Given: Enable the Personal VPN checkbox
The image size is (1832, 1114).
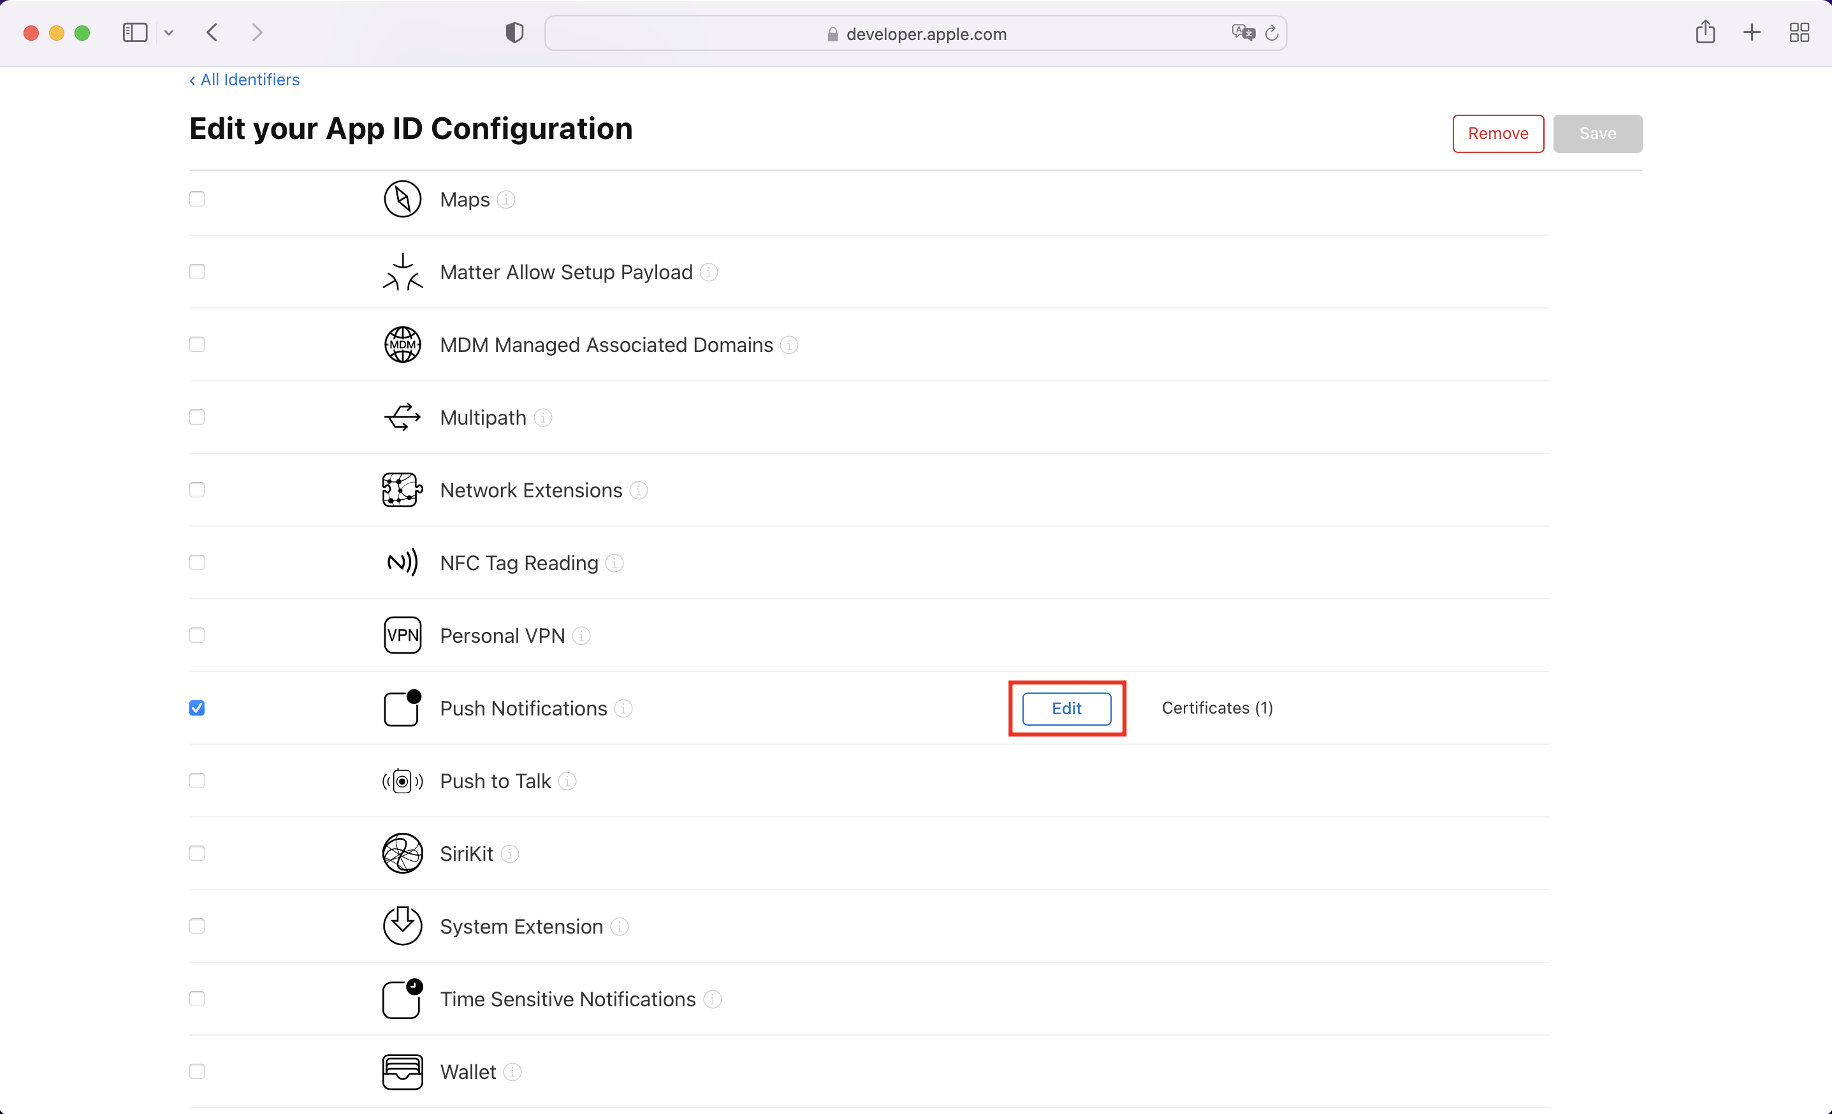Looking at the screenshot, I should (x=197, y=635).
